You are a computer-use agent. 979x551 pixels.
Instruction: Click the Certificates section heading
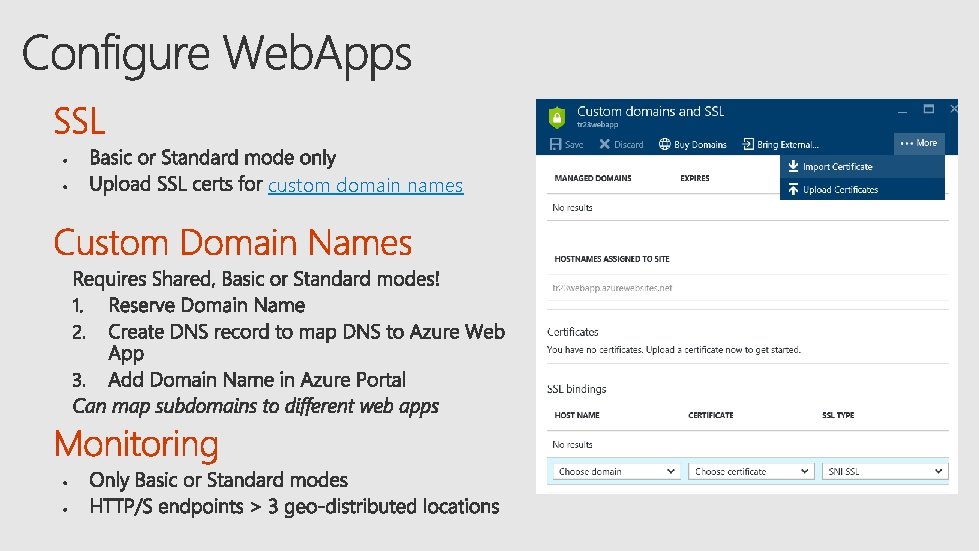(573, 332)
